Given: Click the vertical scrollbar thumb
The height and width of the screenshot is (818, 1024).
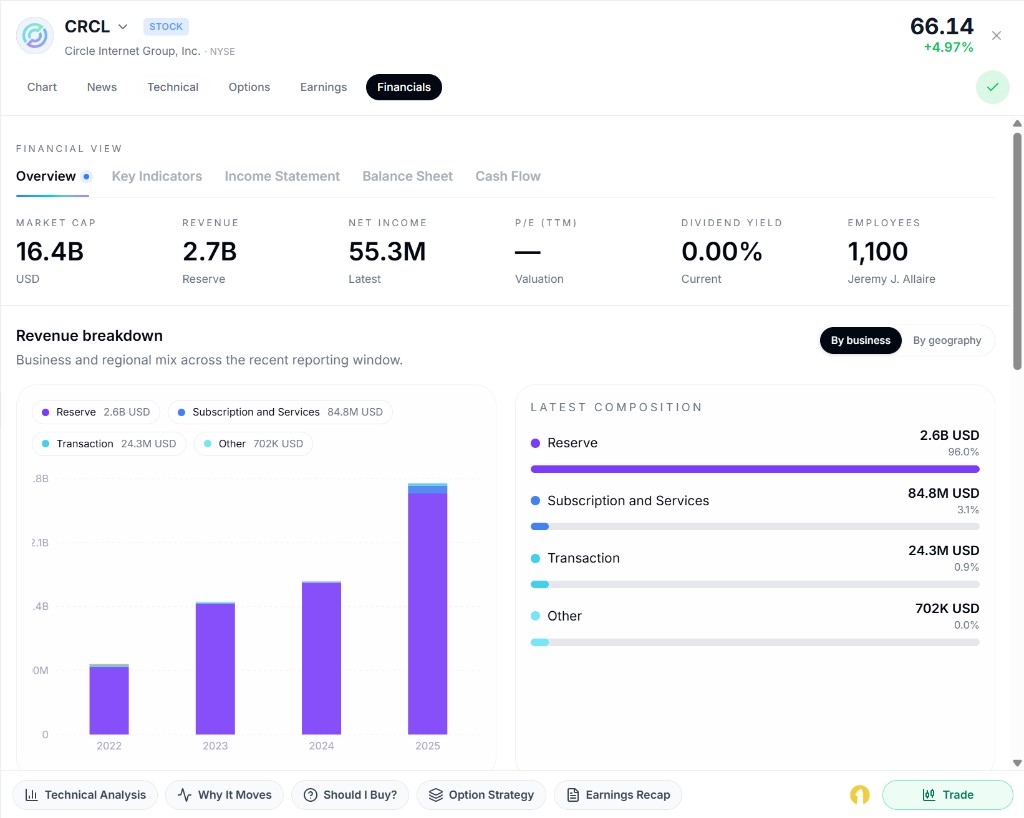Looking at the screenshot, I should coord(1017,251).
